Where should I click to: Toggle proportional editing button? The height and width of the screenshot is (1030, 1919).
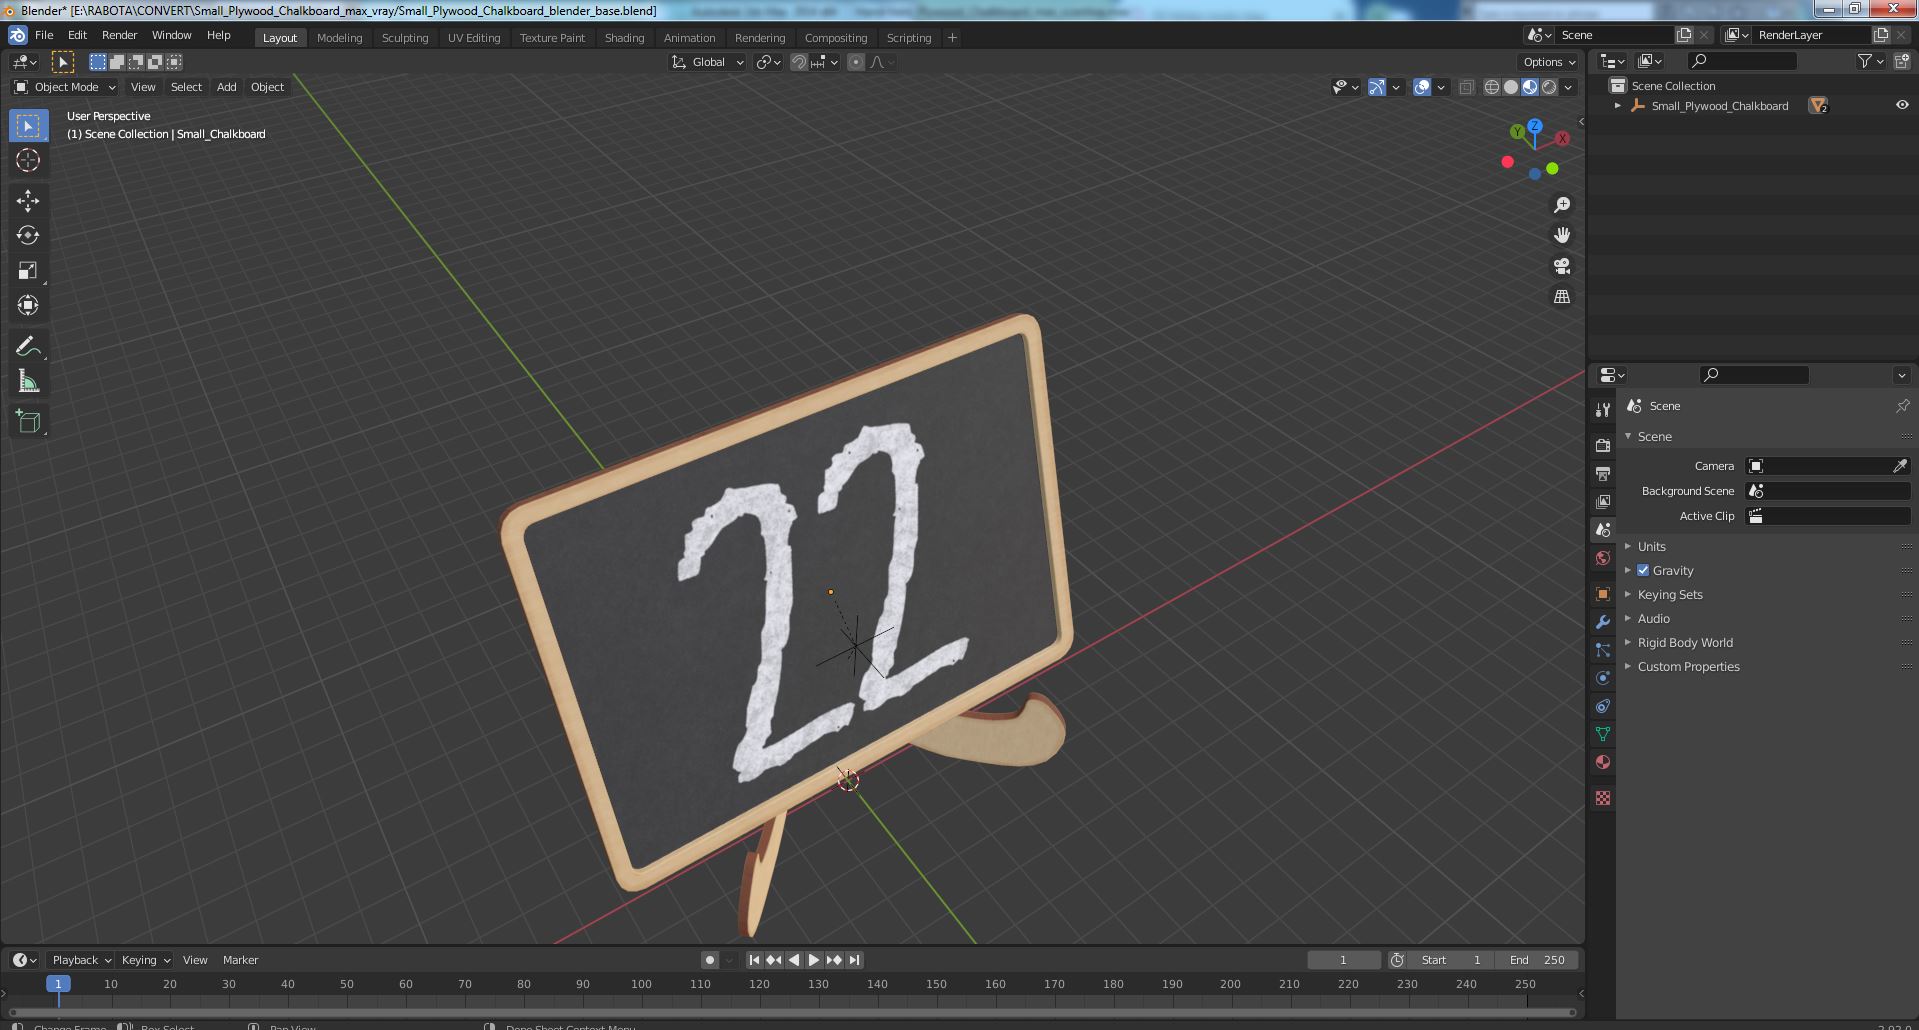pos(856,62)
